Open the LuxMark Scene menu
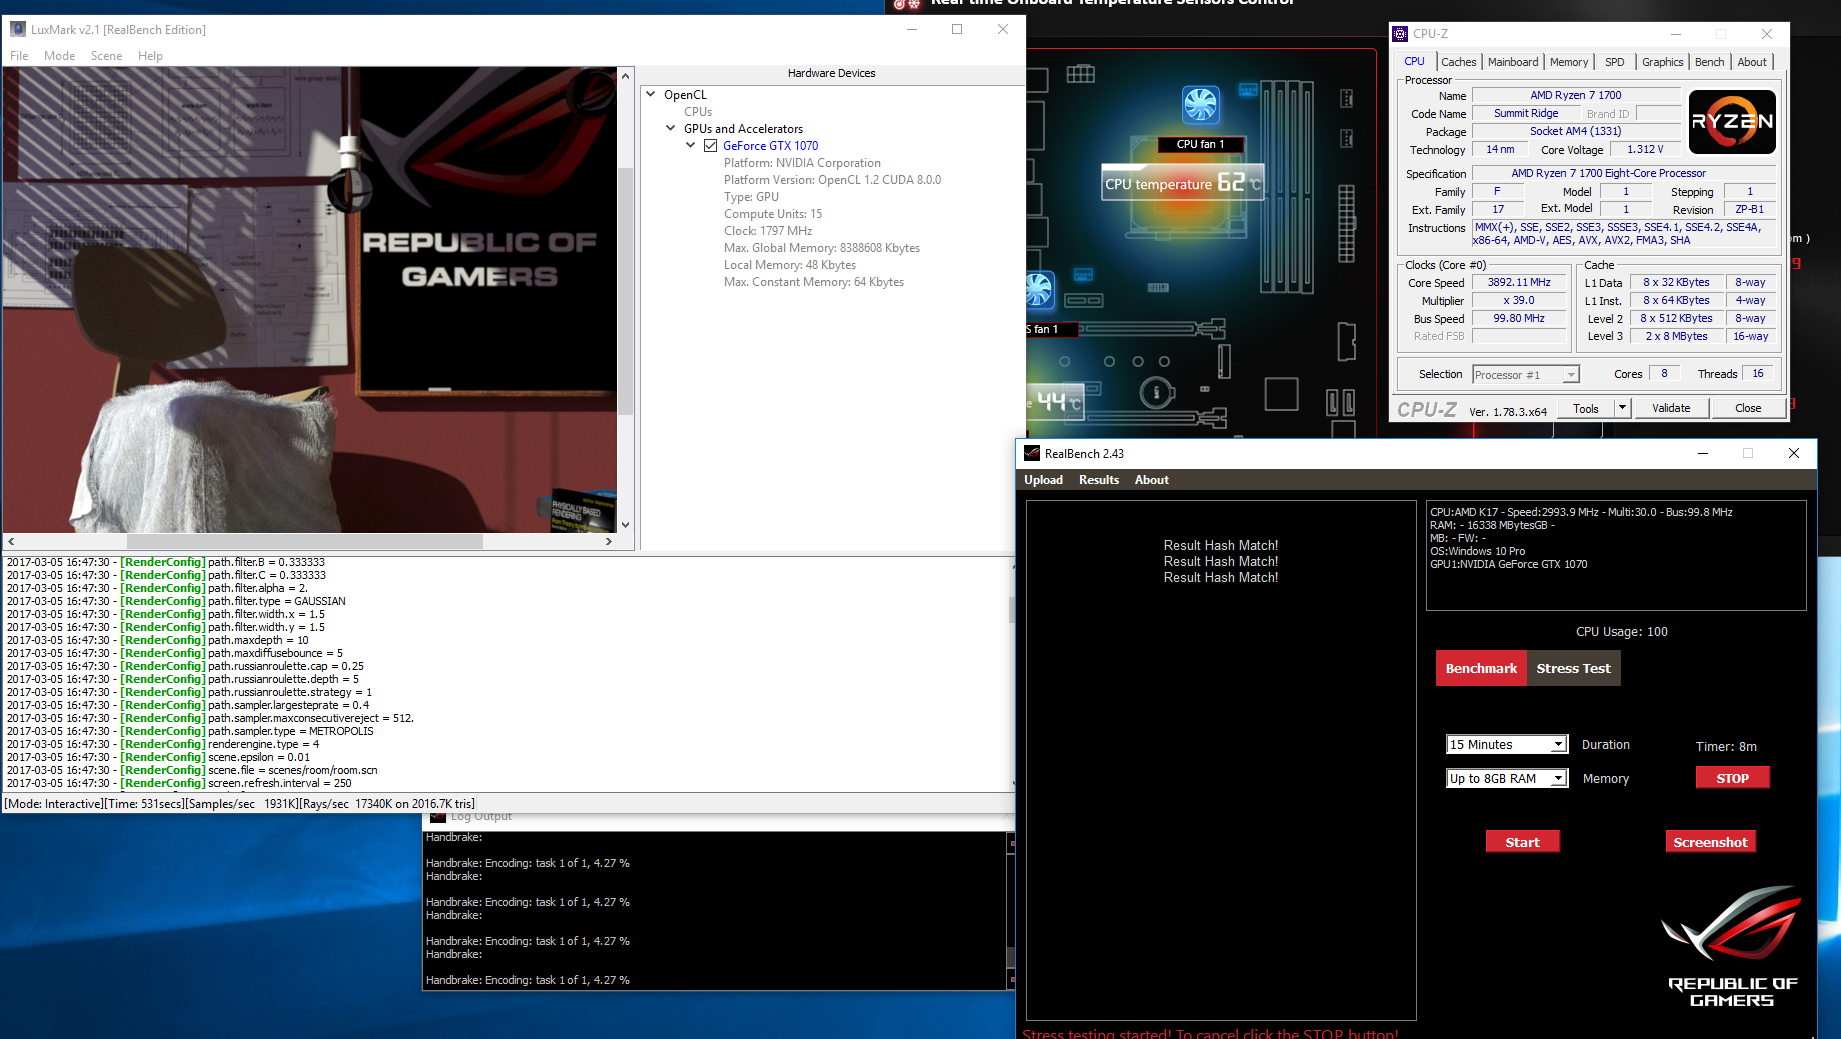1841x1039 pixels. 106,56
